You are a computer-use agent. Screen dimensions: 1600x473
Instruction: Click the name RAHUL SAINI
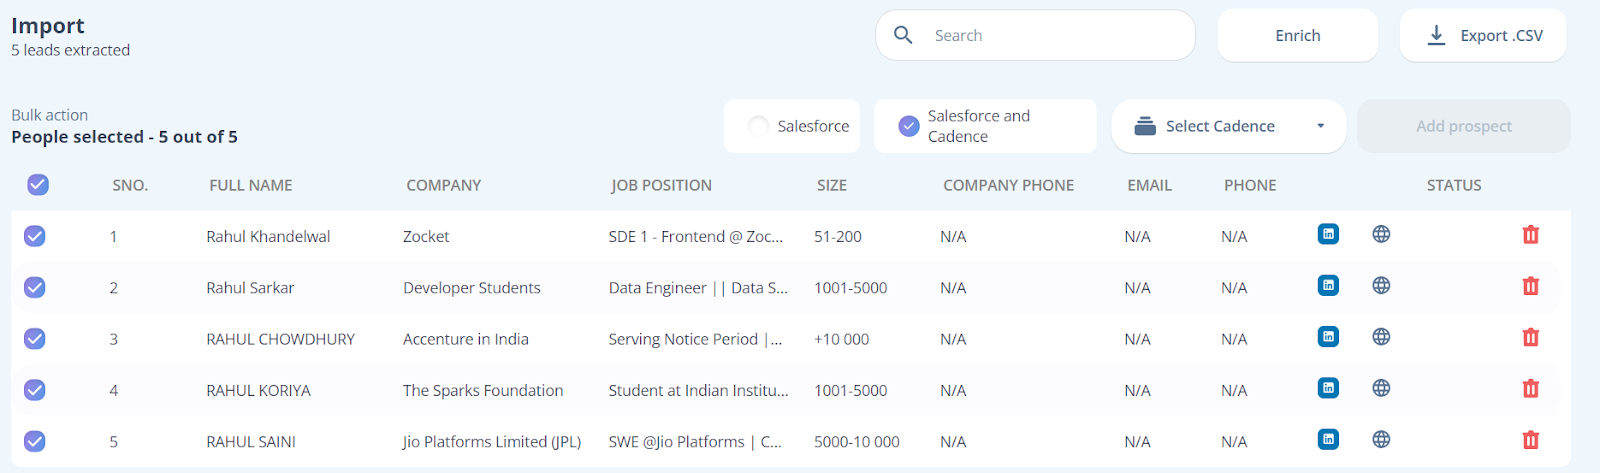(x=251, y=442)
